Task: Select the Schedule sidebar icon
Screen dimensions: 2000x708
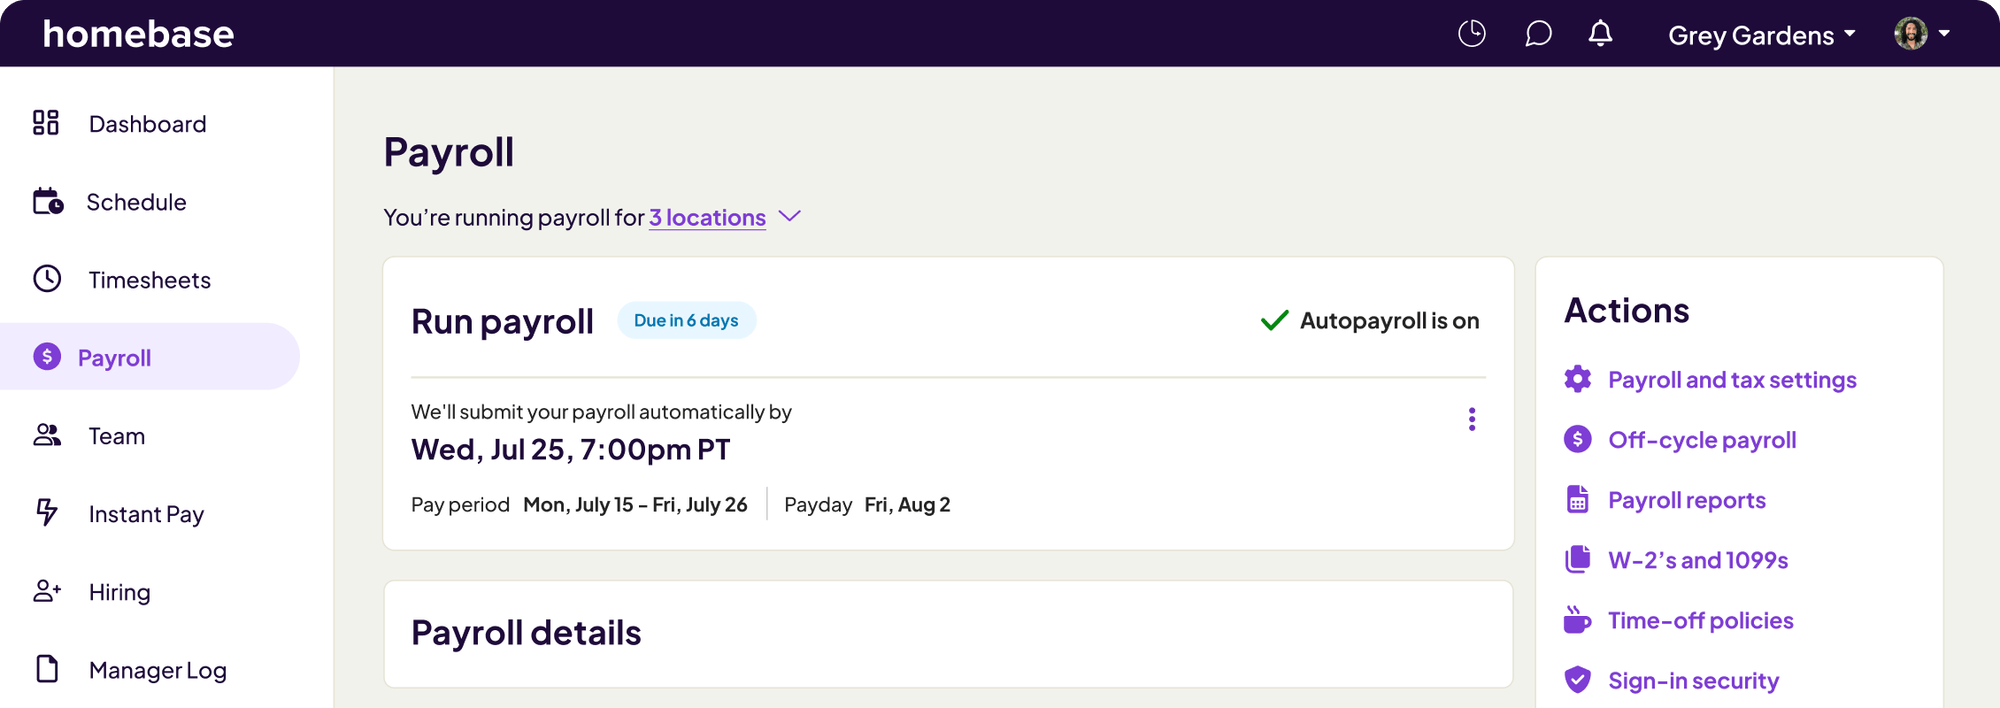Action: (46, 201)
